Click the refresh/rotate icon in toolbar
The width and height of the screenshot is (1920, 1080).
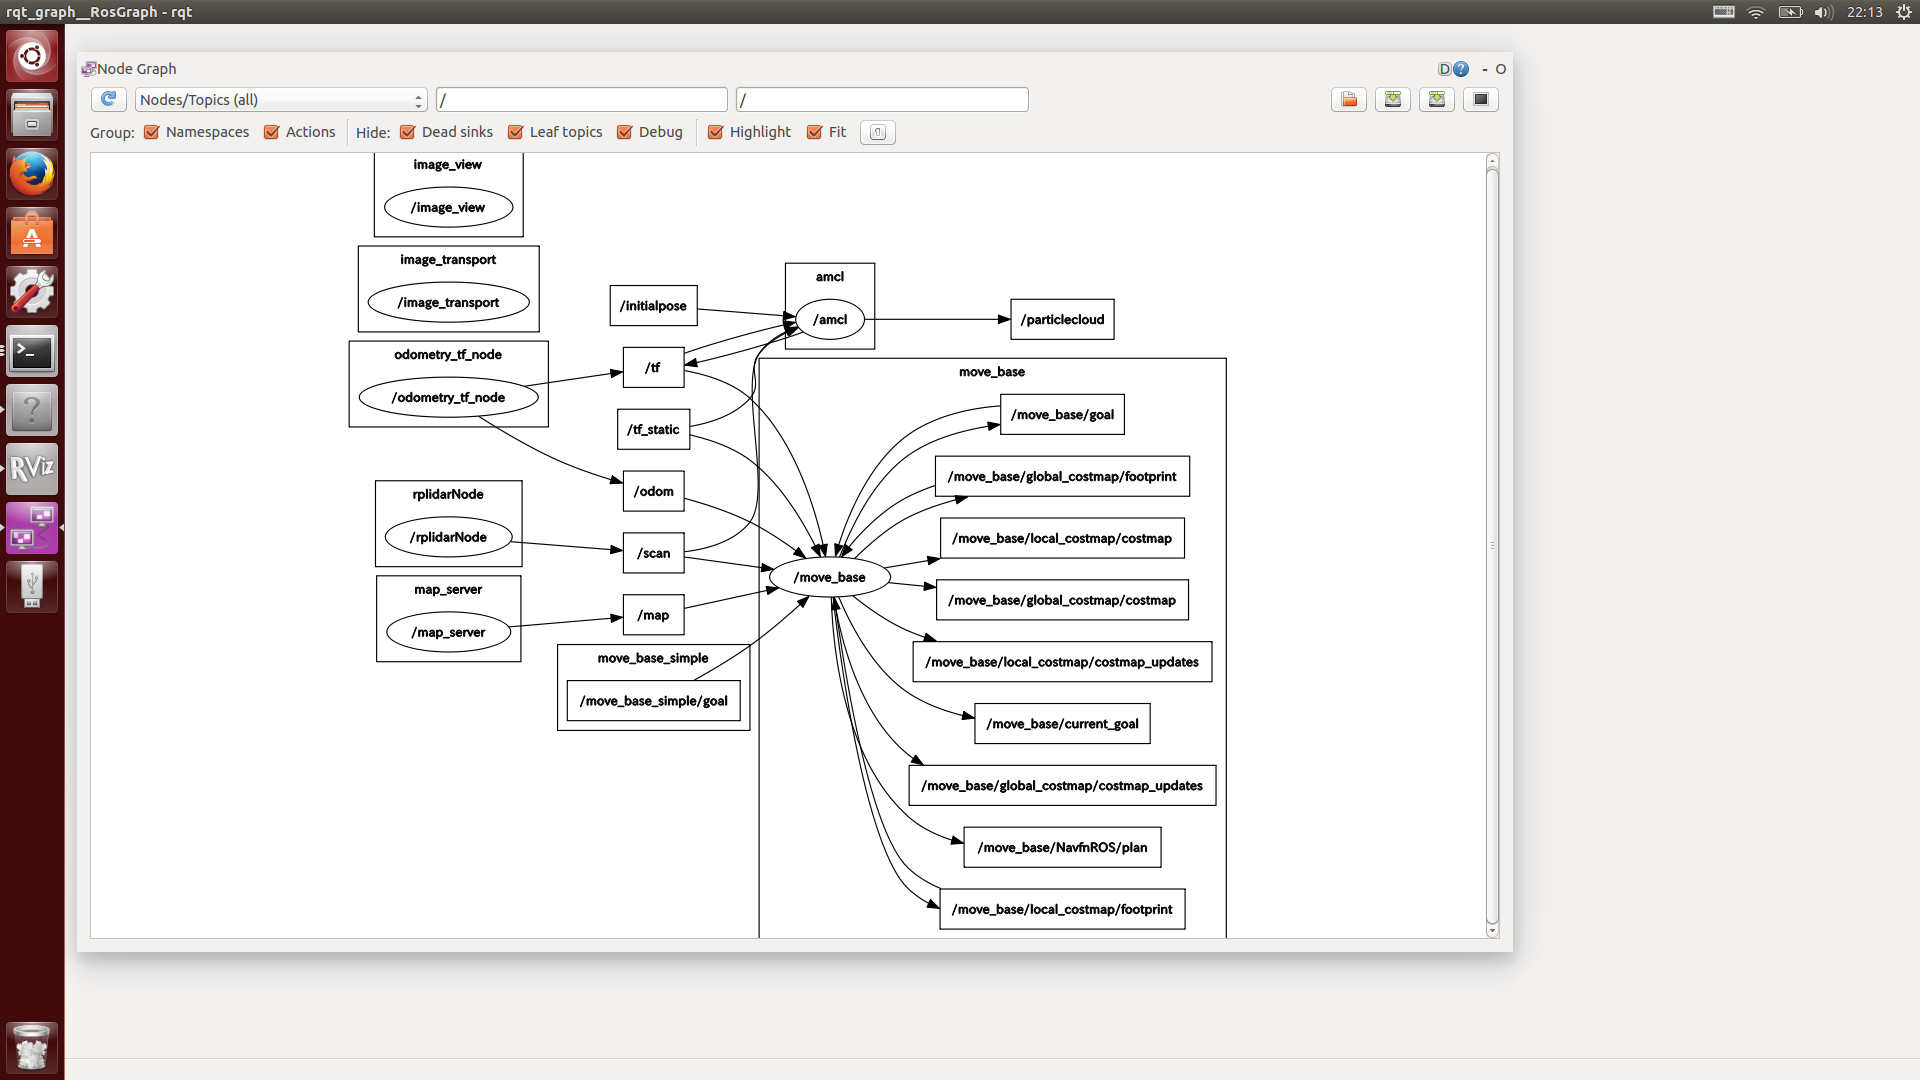[x=109, y=99]
